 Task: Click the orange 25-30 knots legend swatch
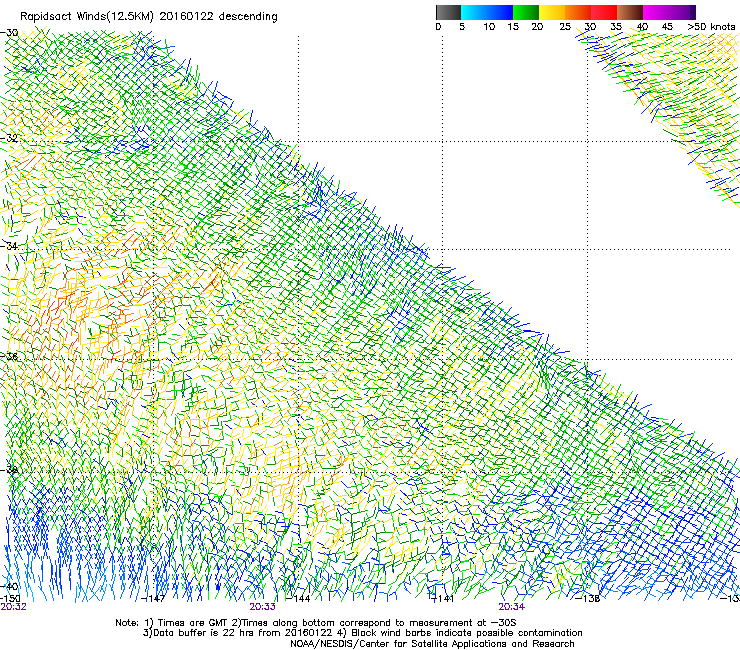[578, 12]
